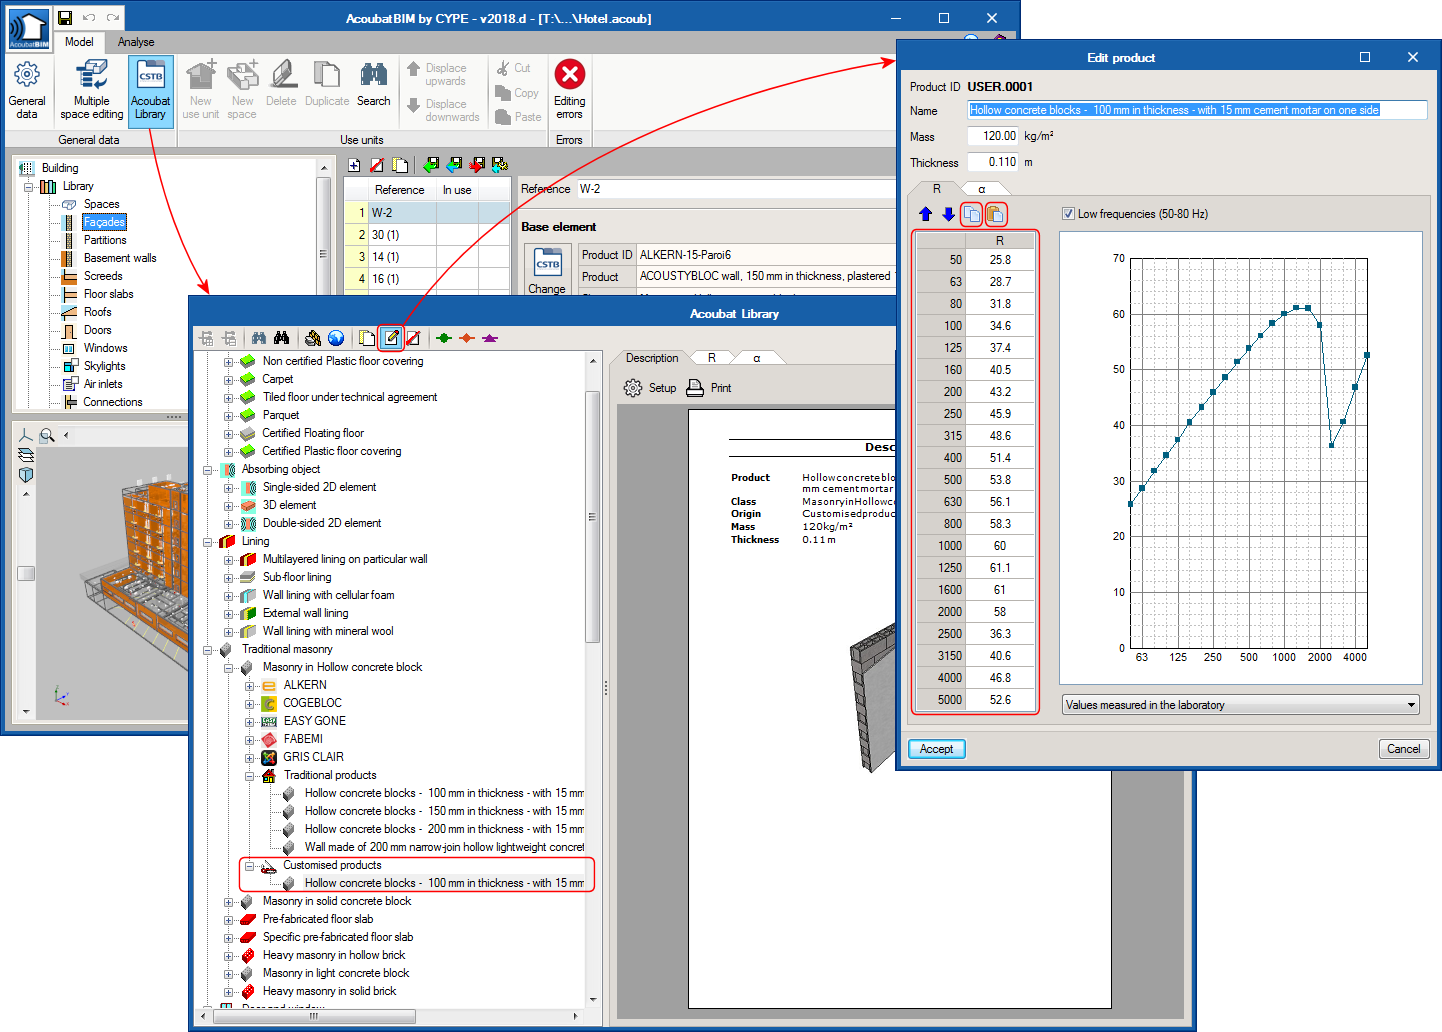Viewport: 1442px width, 1032px height.
Task: Open General data settings gear
Action: [x=27, y=75]
